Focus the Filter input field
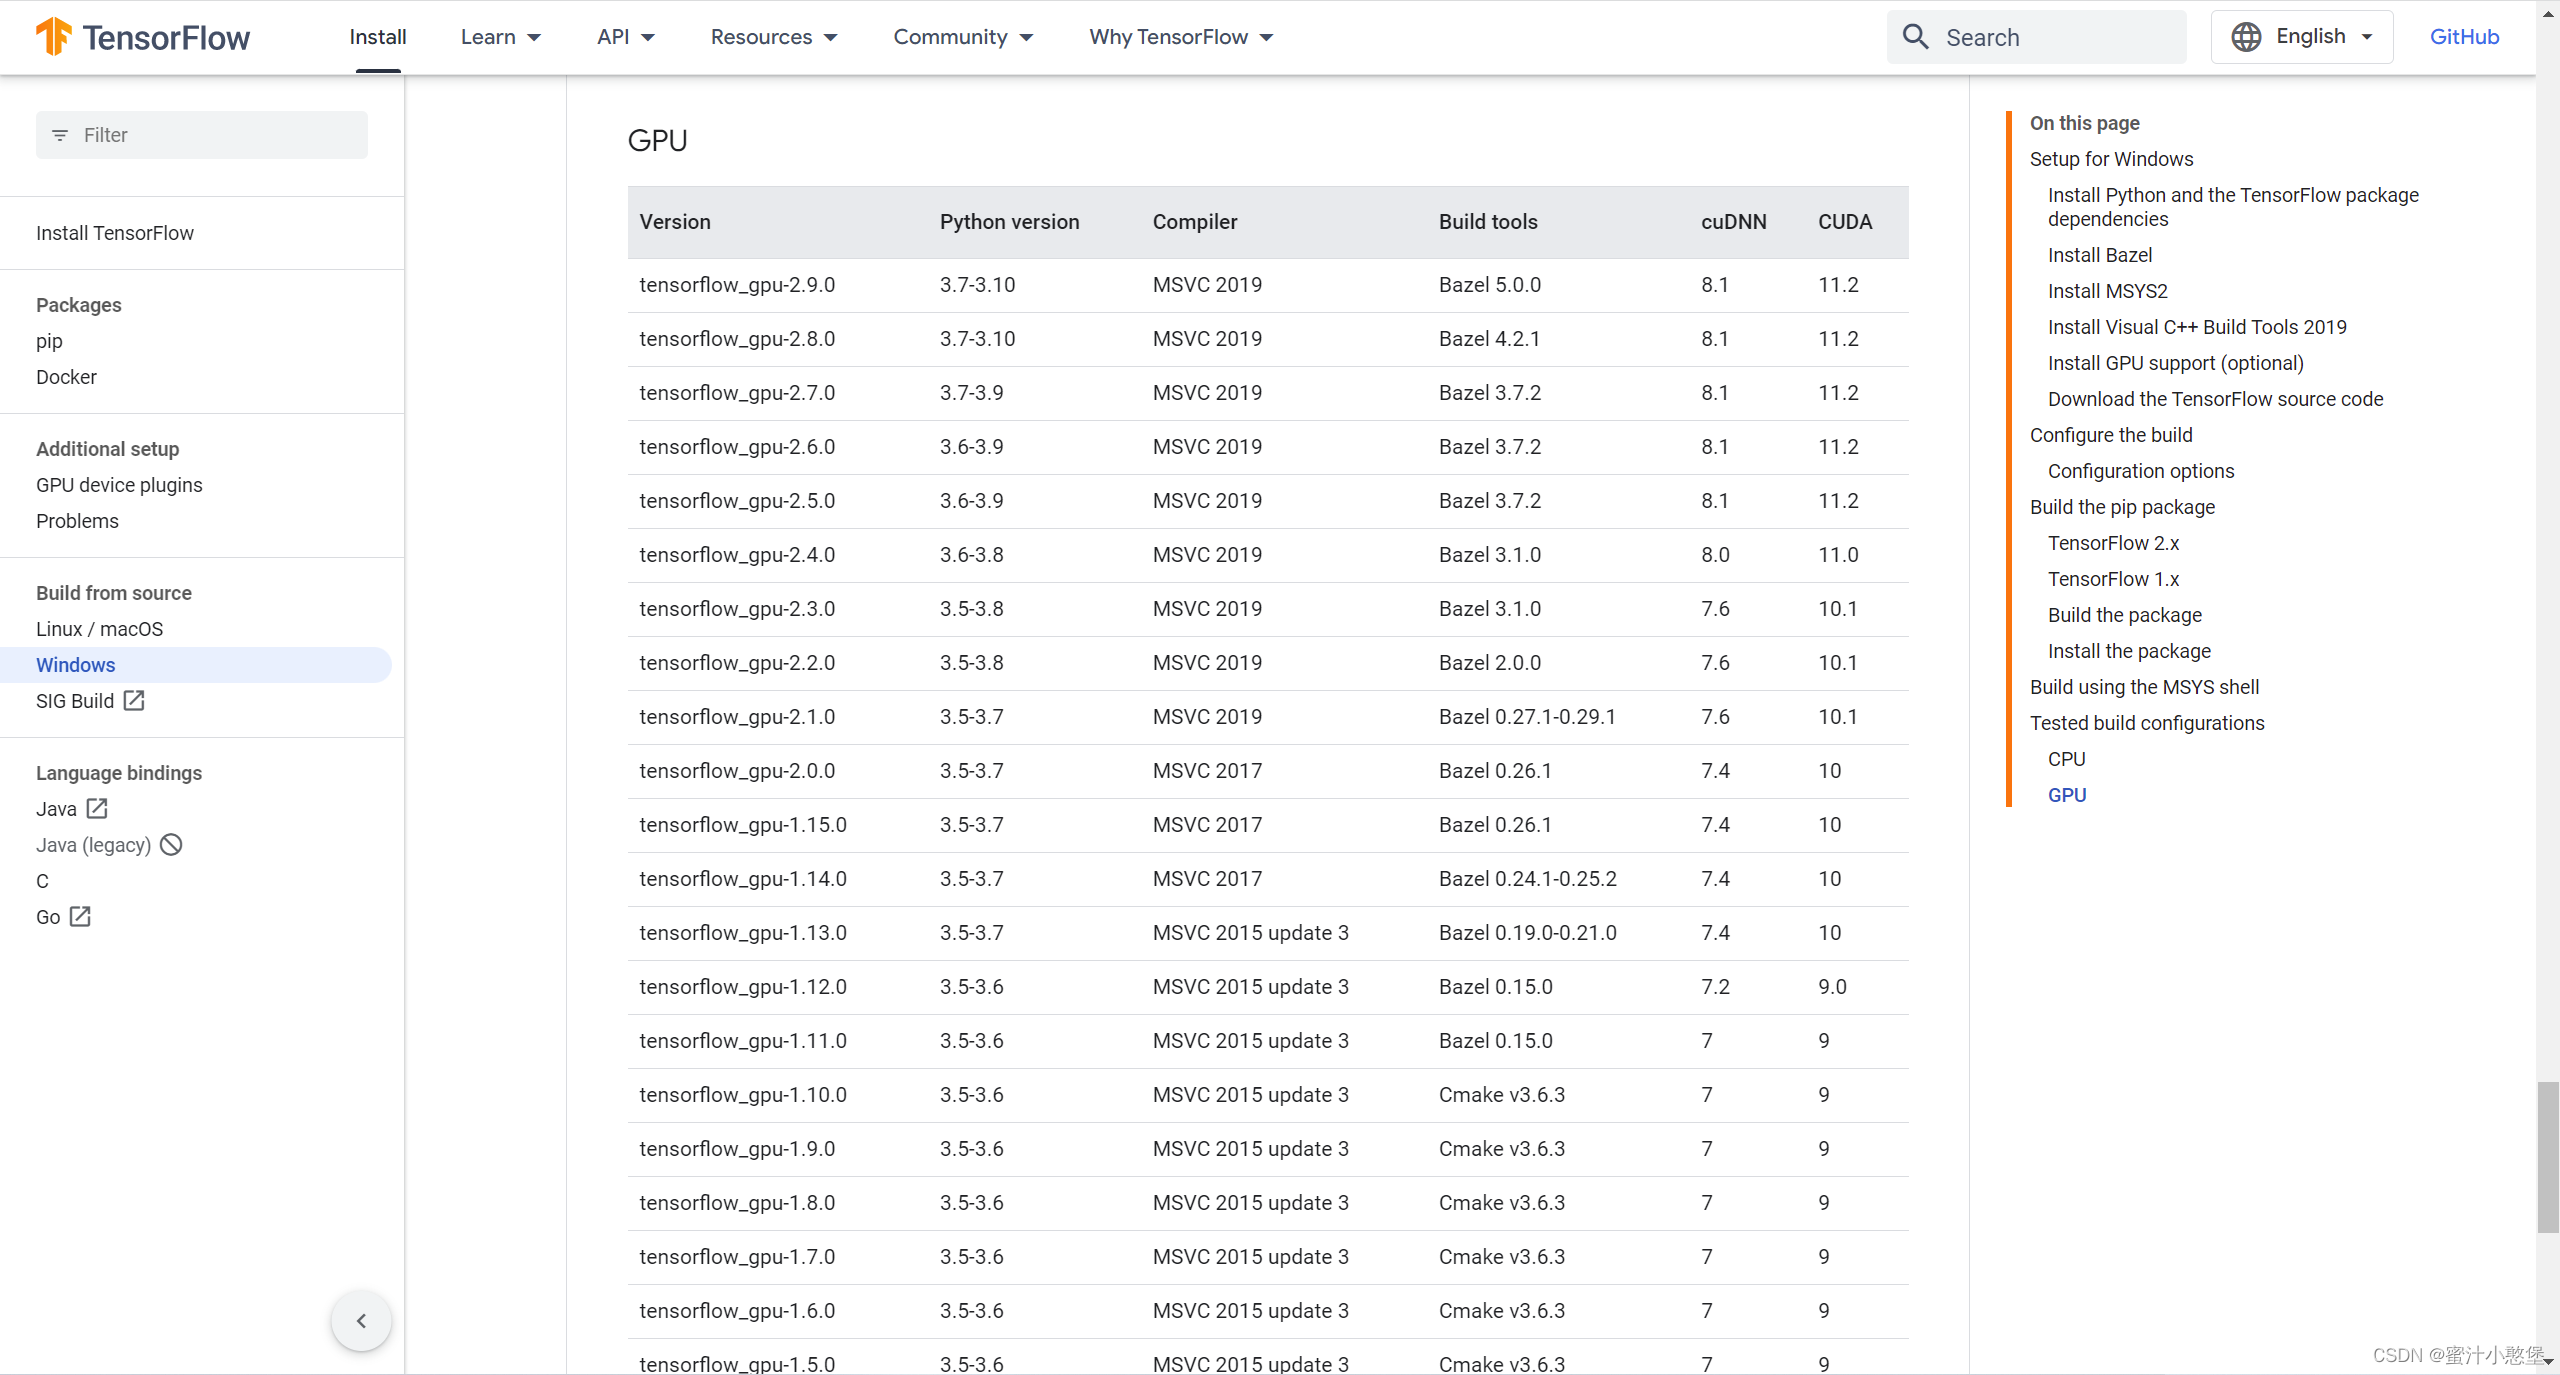 point(202,135)
